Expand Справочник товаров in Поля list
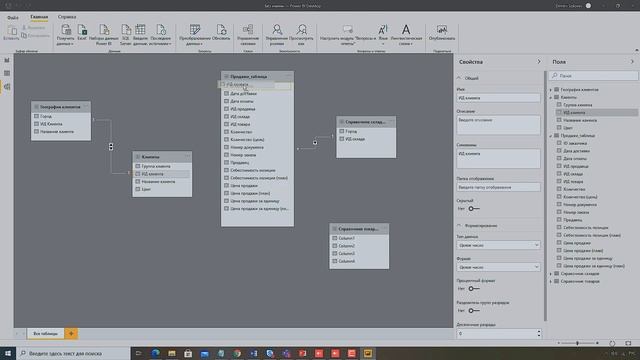This screenshot has width=640, height=360. (x=551, y=282)
